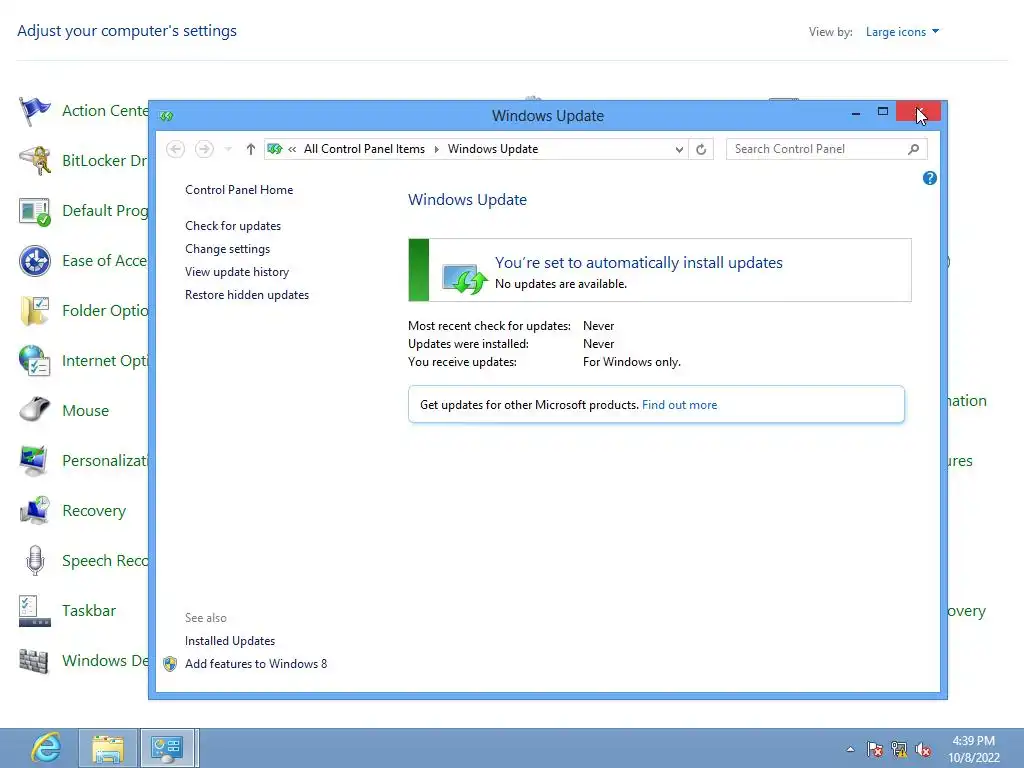This screenshot has width=1024, height=768.
Task: Show hidden tray icons arrow
Action: coord(850,749)
